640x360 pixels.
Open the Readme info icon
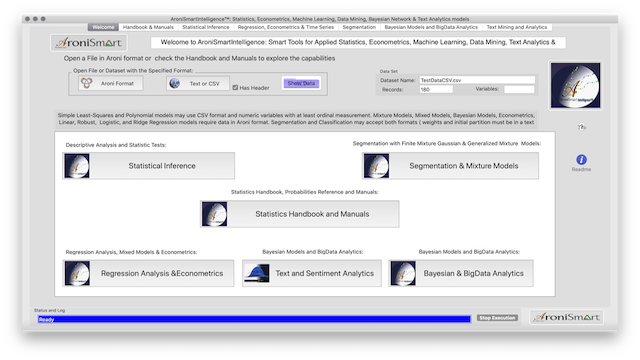(581, 160)
